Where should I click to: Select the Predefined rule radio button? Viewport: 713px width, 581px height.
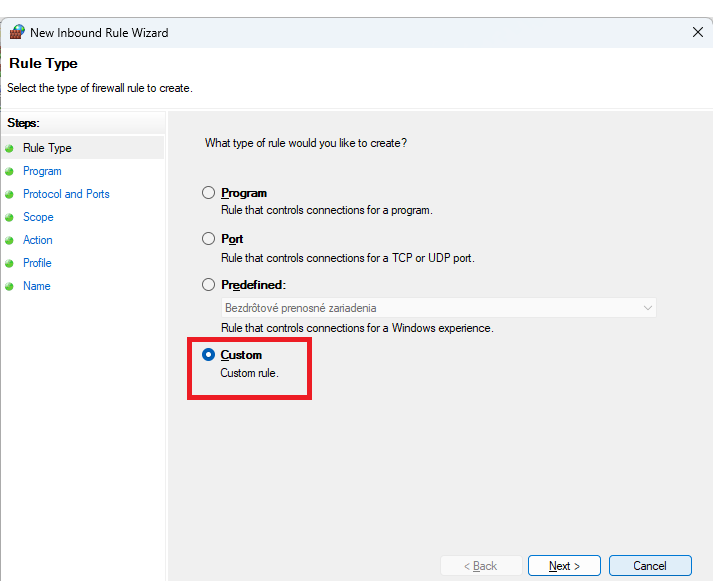click(x=208, y=285)
